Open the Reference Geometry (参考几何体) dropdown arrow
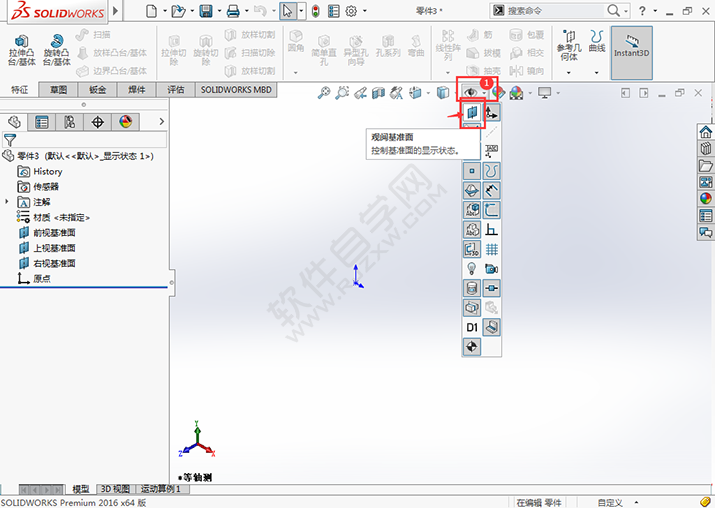 point(568,72)
